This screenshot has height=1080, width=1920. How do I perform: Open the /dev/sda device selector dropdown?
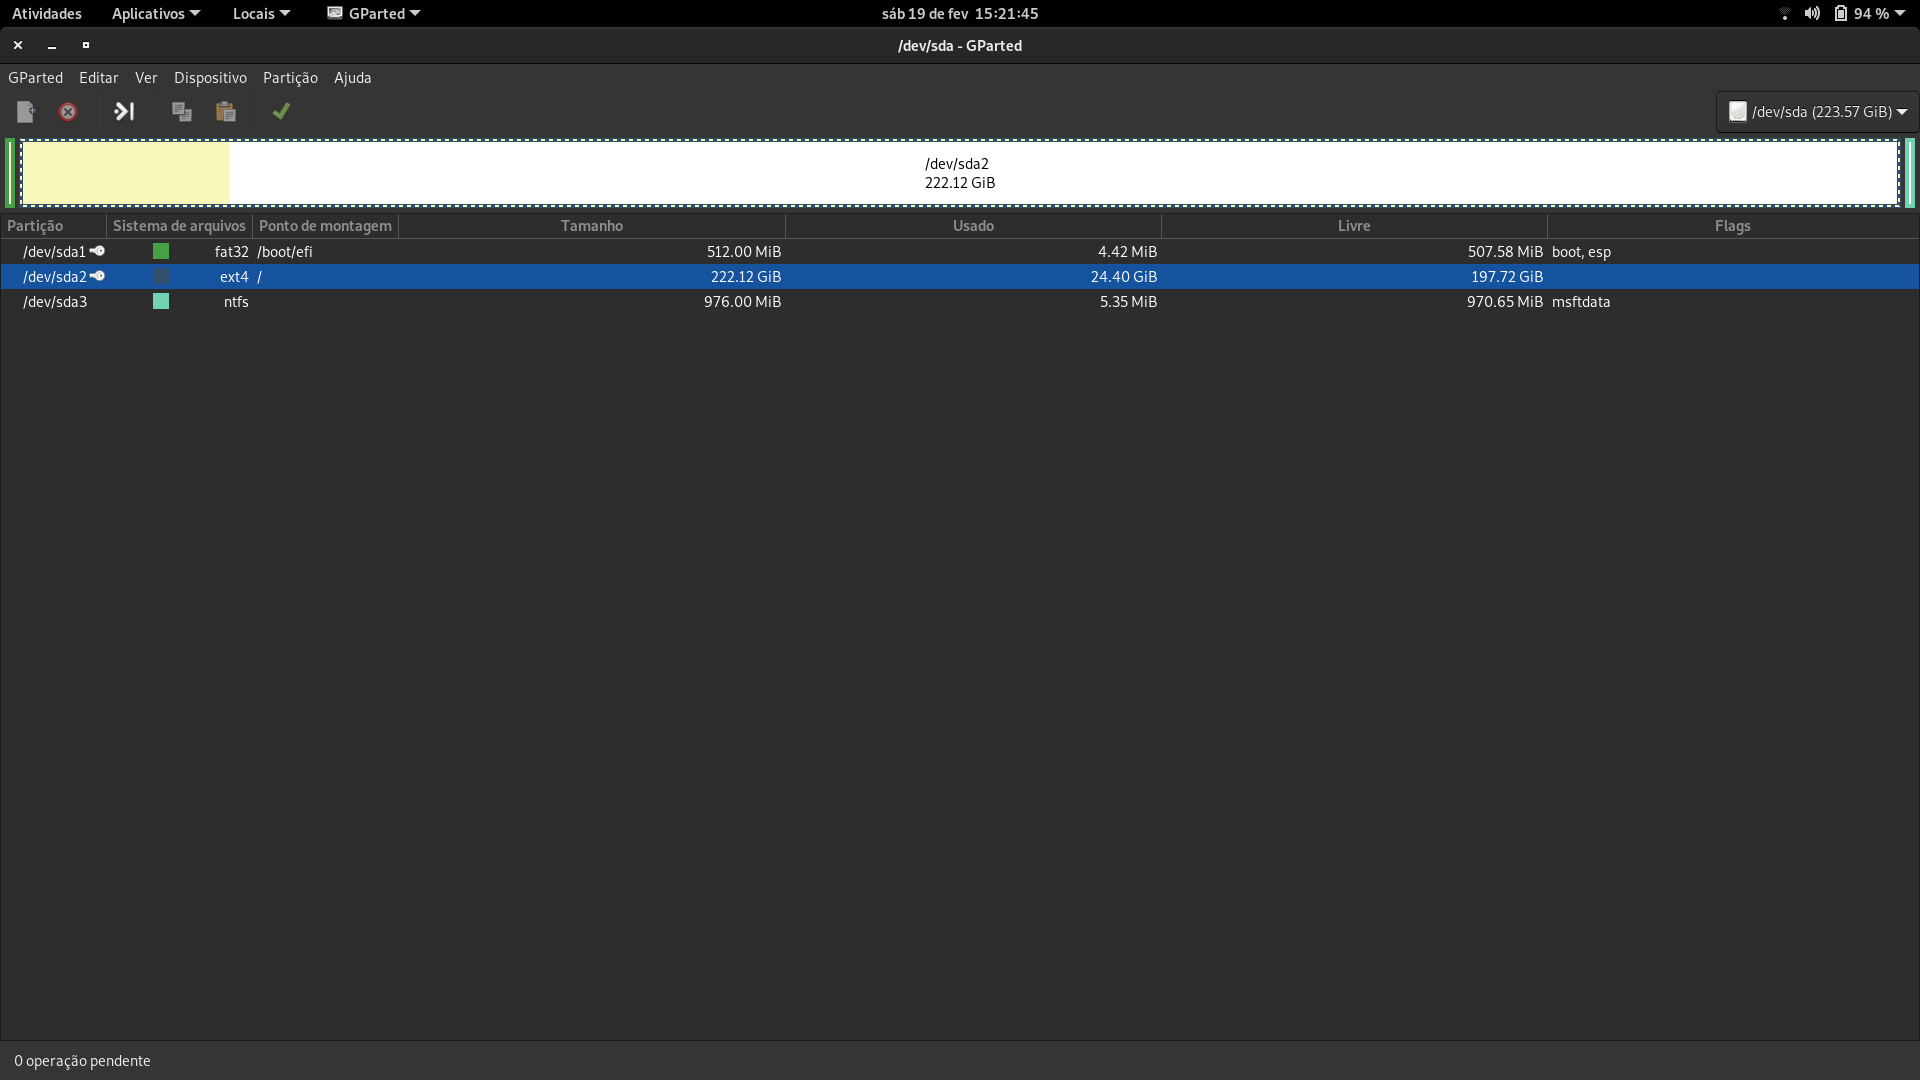(x=1817, y=112)
